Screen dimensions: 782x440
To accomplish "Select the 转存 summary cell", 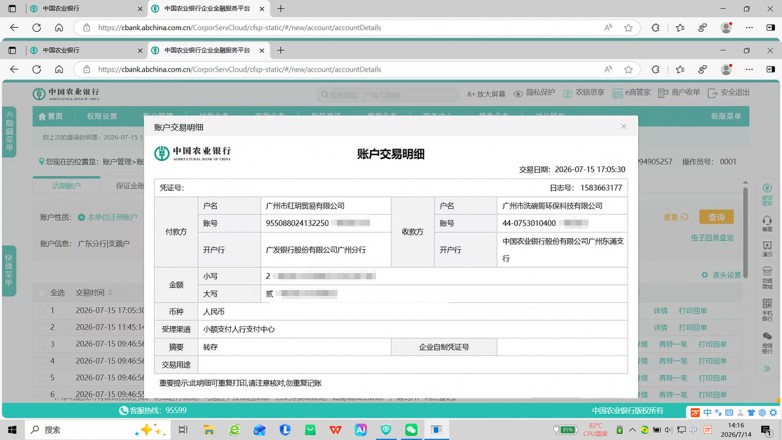I will point(210,347).
